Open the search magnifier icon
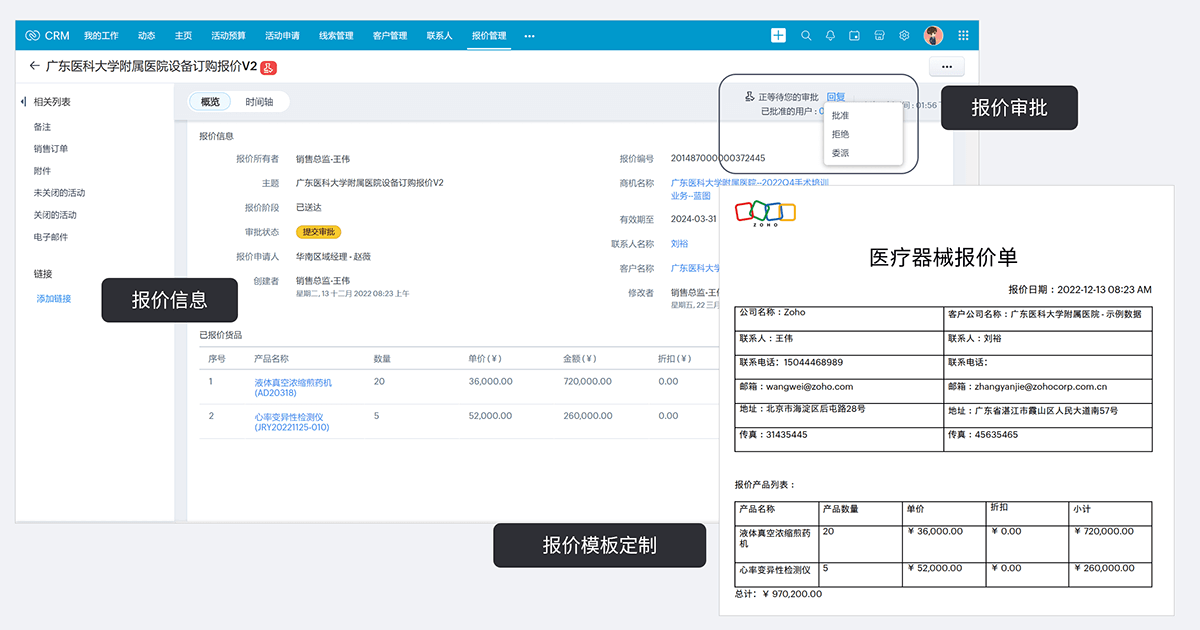The image size is (1200, 630). 806,35
